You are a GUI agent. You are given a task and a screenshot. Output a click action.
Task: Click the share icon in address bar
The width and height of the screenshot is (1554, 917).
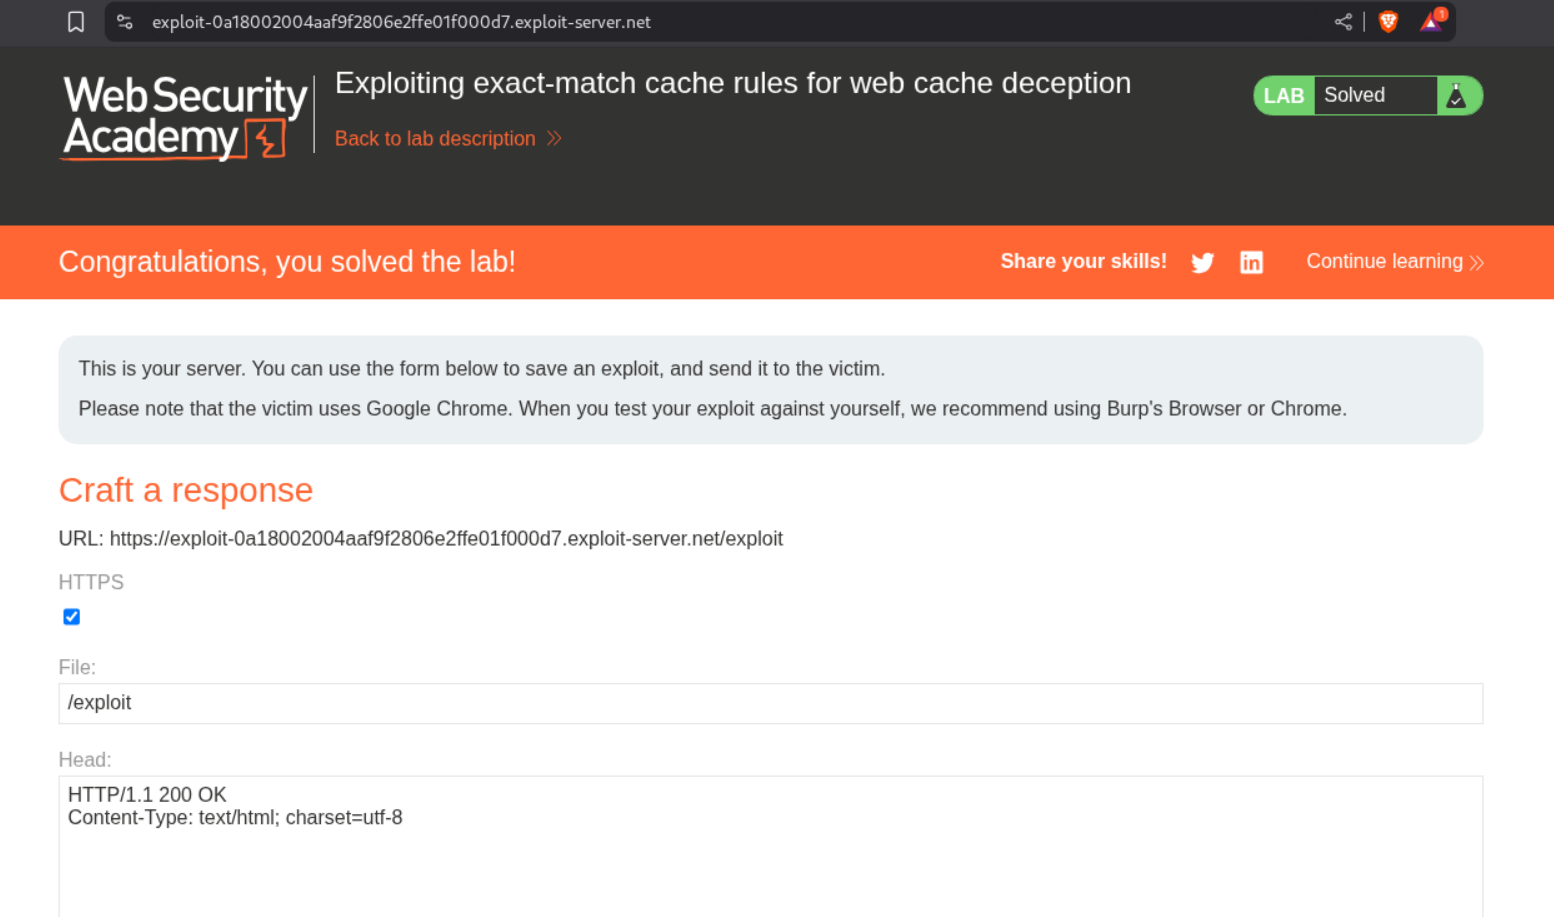click(1343, 22)
